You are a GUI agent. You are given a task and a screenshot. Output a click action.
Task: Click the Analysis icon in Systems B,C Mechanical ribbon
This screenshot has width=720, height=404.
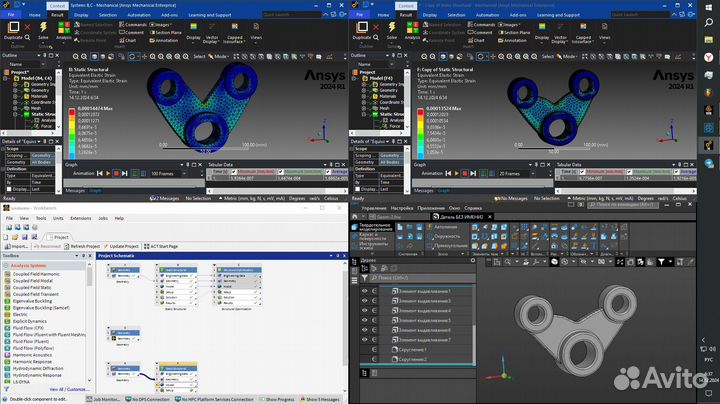pos(64,28)
